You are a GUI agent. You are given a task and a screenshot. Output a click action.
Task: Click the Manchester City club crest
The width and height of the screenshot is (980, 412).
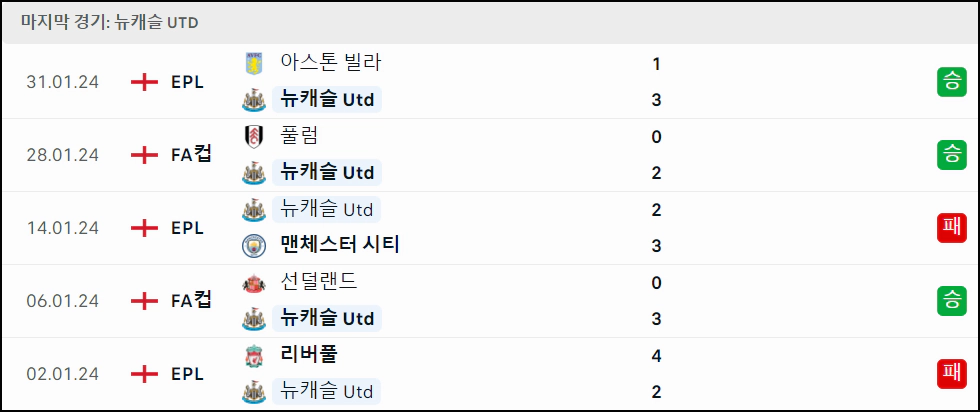pos(254,246)
